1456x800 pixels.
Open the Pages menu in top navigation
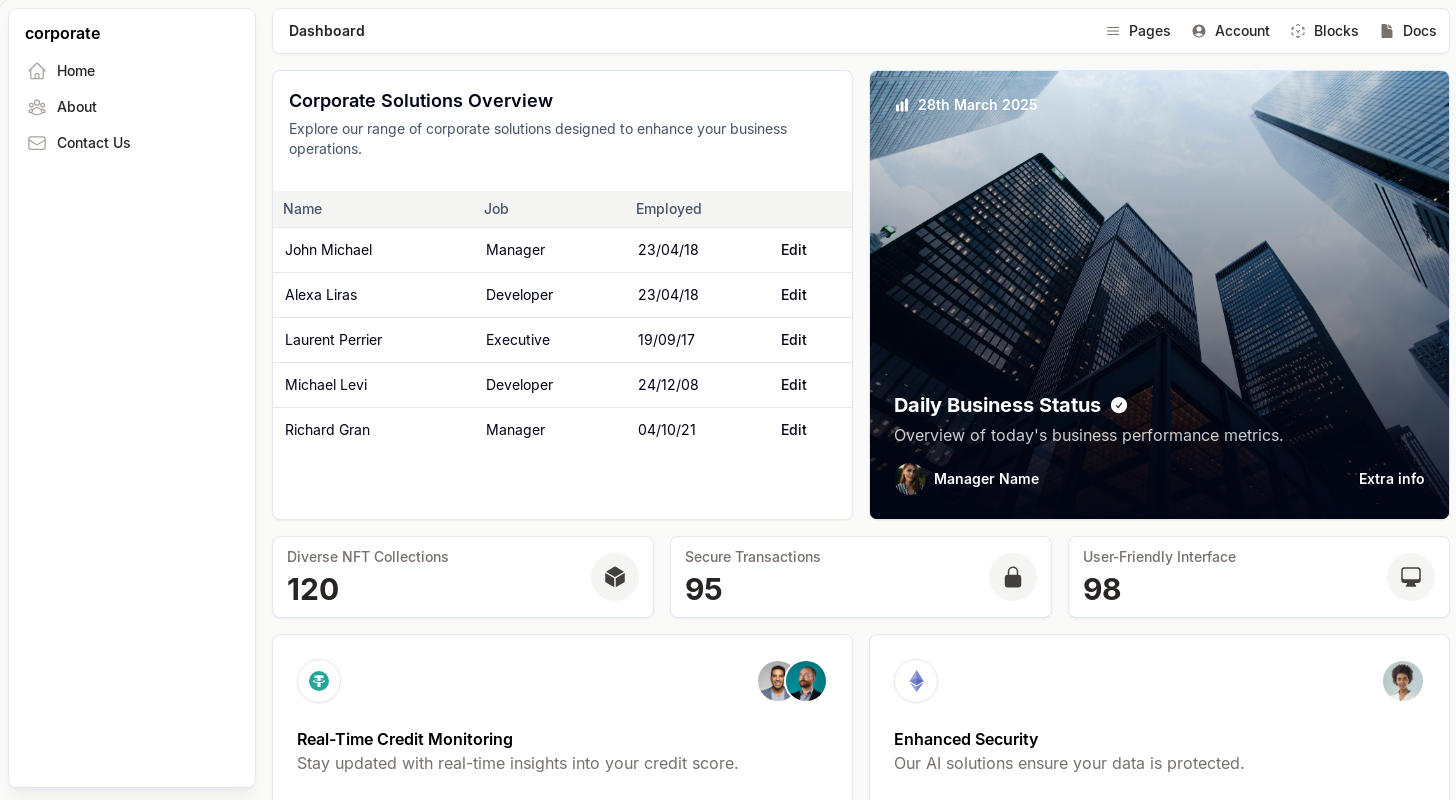tap(1138, 31)
